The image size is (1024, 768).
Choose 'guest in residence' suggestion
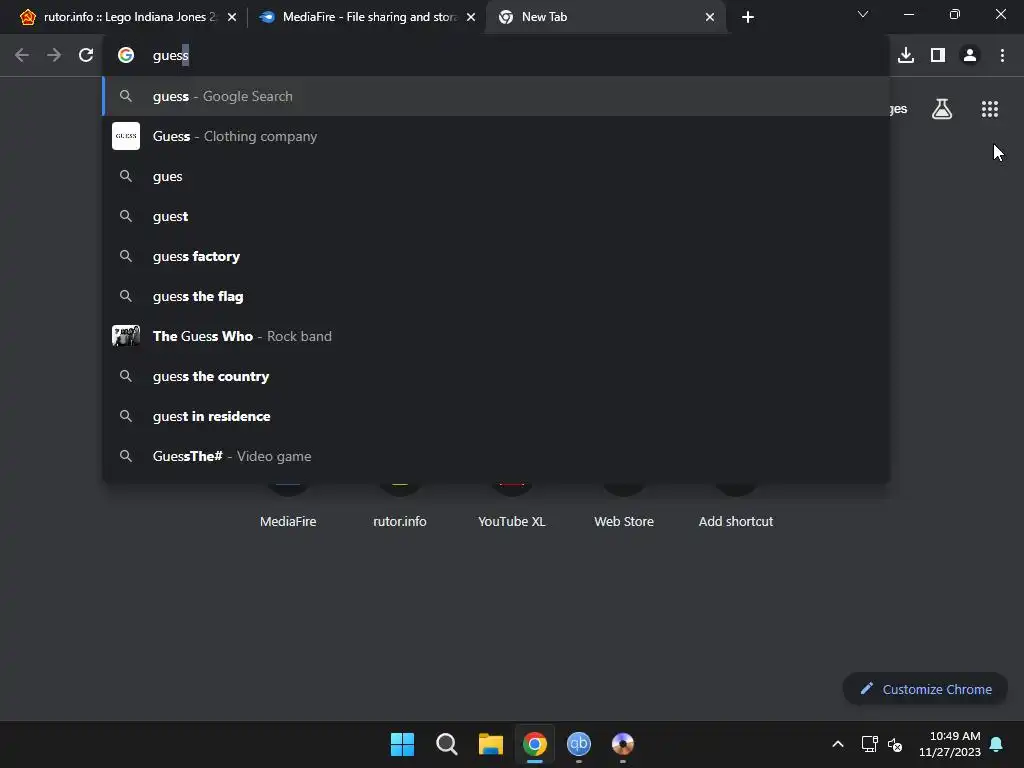click(x=496, y=416)
